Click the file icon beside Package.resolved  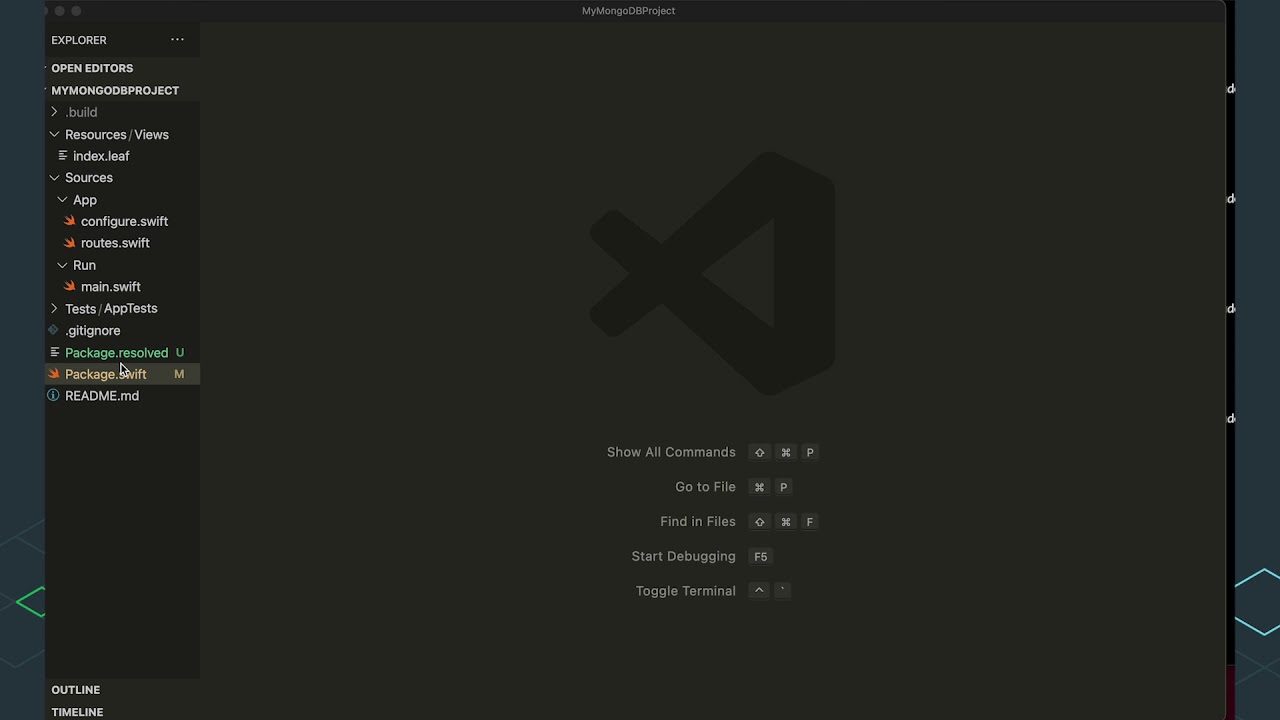[x=54, y=352]
